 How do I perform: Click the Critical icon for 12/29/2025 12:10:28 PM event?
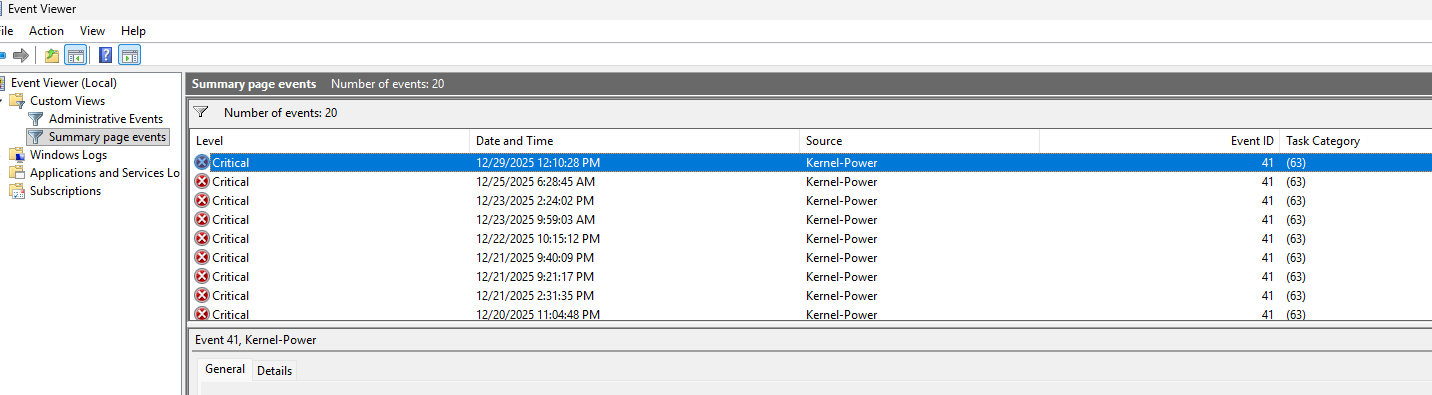coord(202,162)
